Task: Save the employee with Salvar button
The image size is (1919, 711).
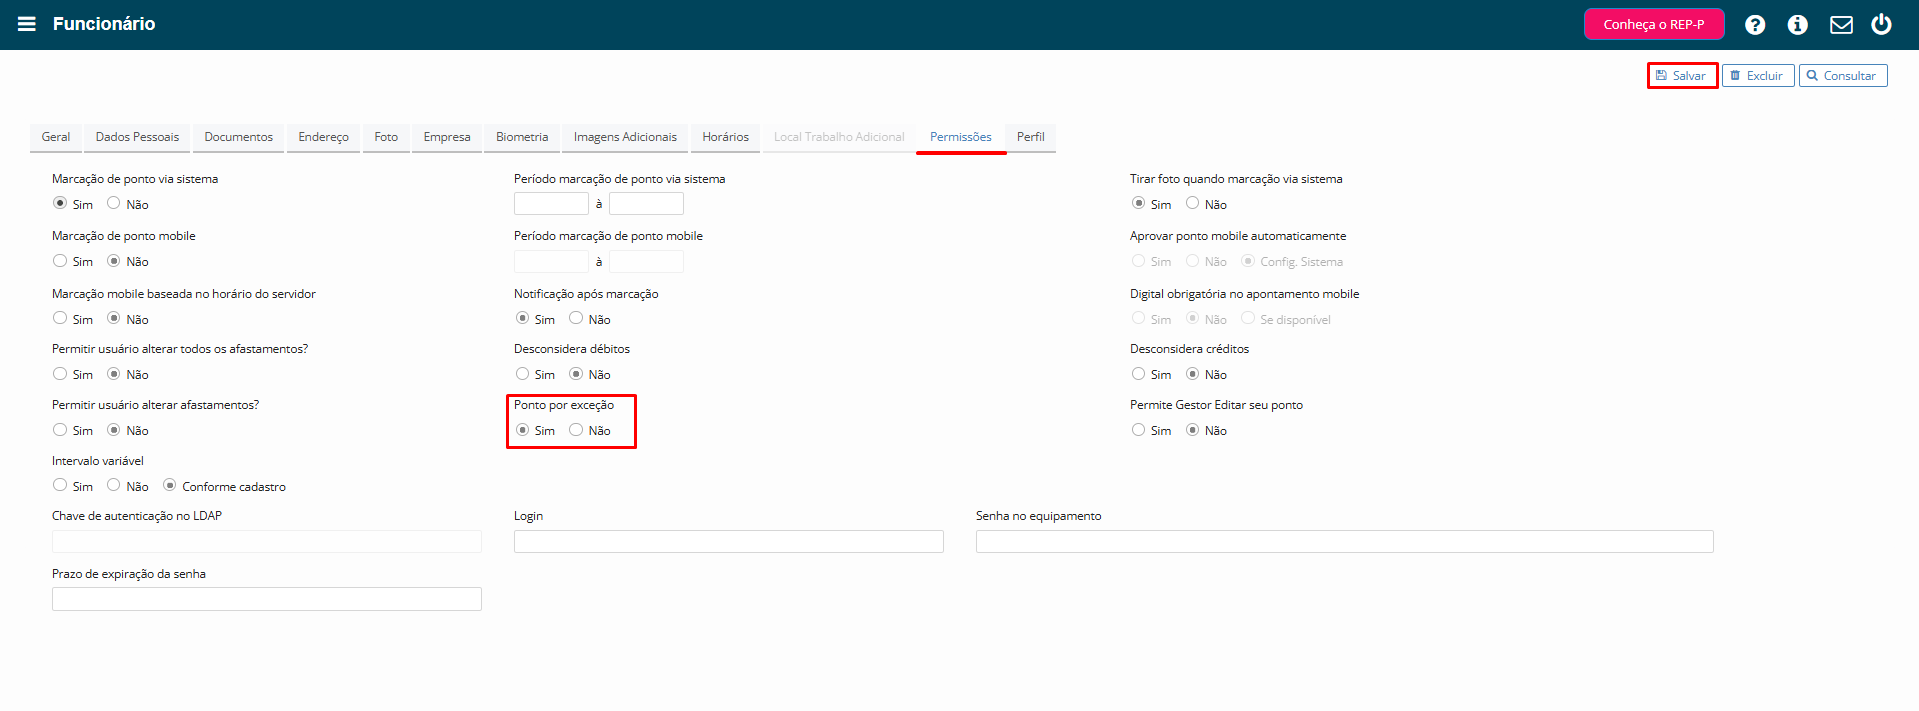Action: [x=1682, y=76]
